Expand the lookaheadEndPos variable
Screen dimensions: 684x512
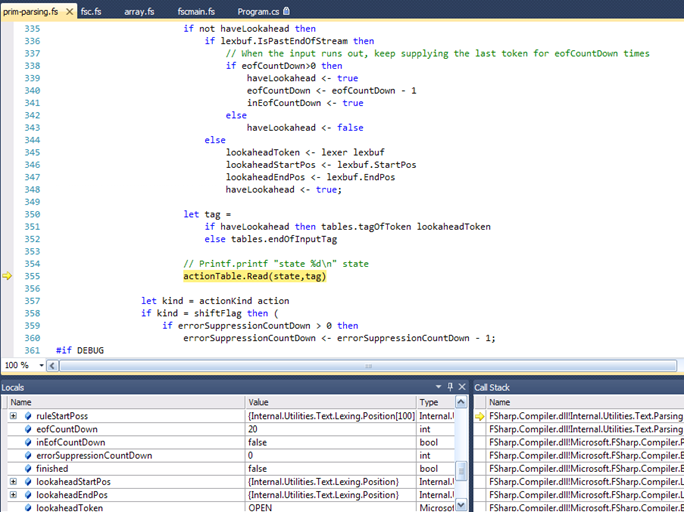[13, 495]
